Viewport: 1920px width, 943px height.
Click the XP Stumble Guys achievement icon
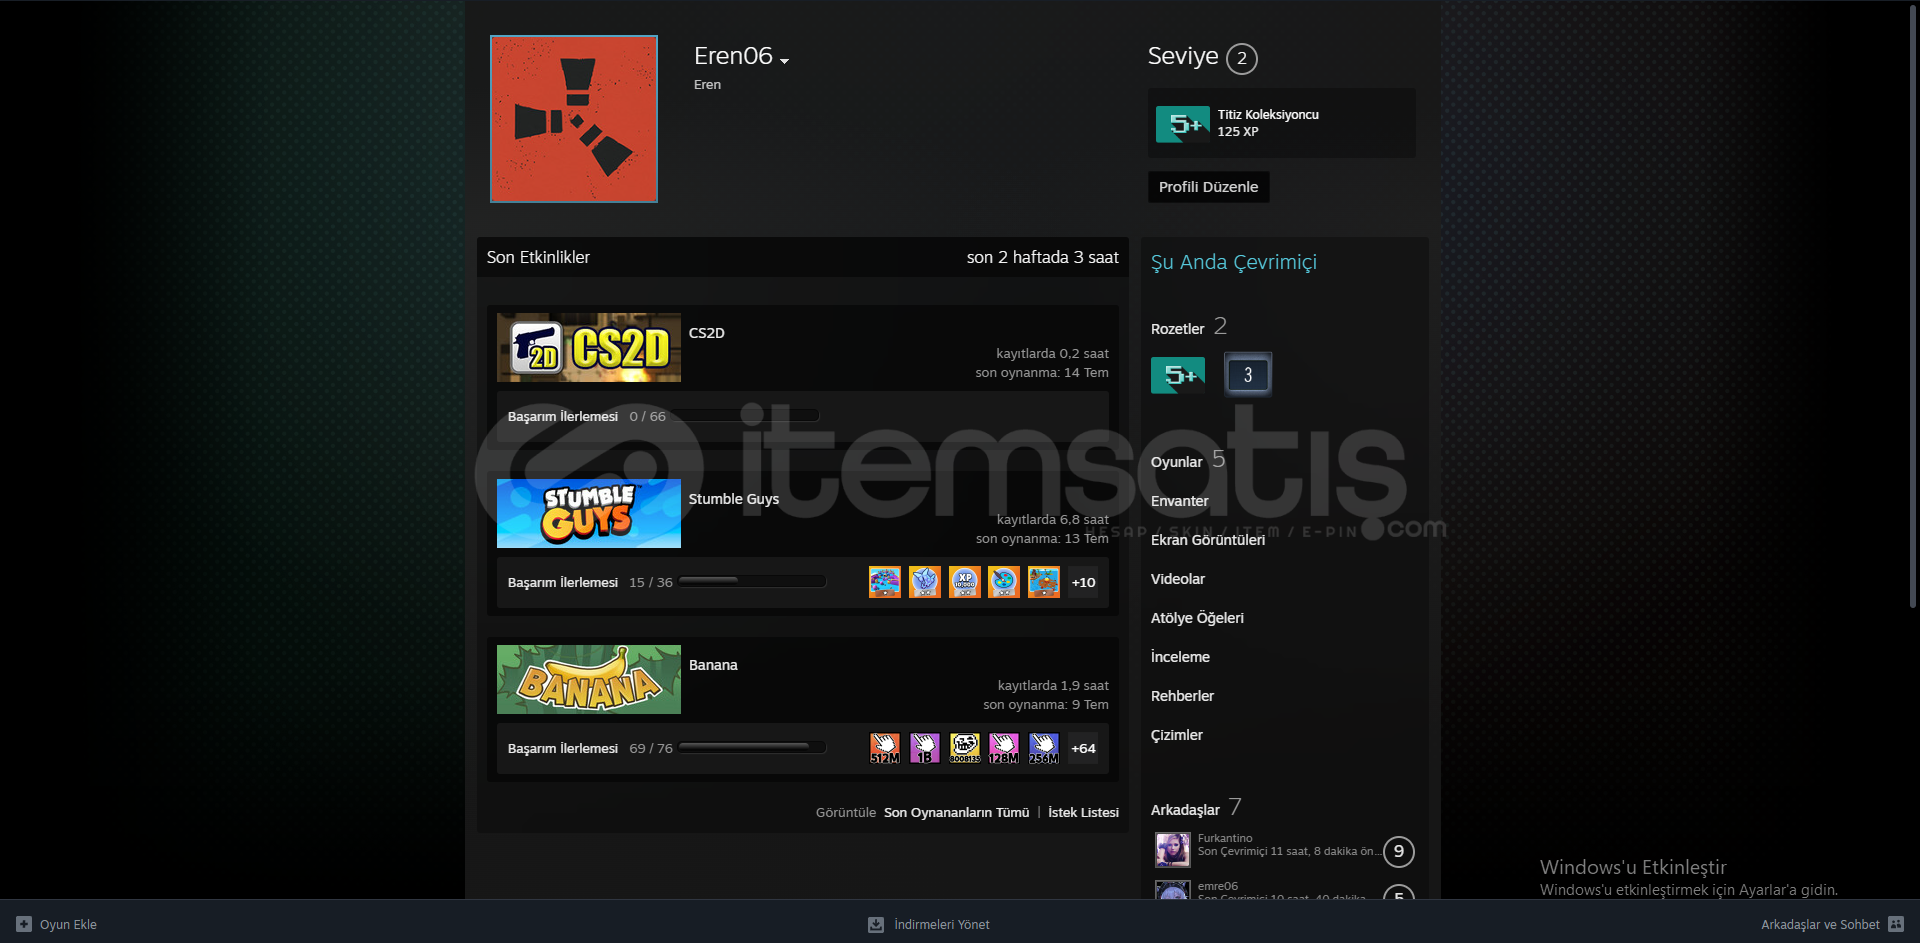[x=965, y=582]
